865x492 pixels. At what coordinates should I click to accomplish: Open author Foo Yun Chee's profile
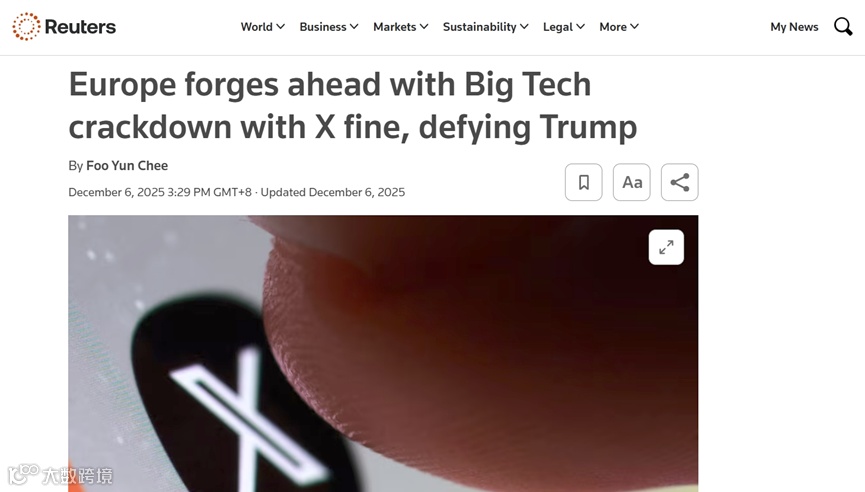click(x=127, y=165)
